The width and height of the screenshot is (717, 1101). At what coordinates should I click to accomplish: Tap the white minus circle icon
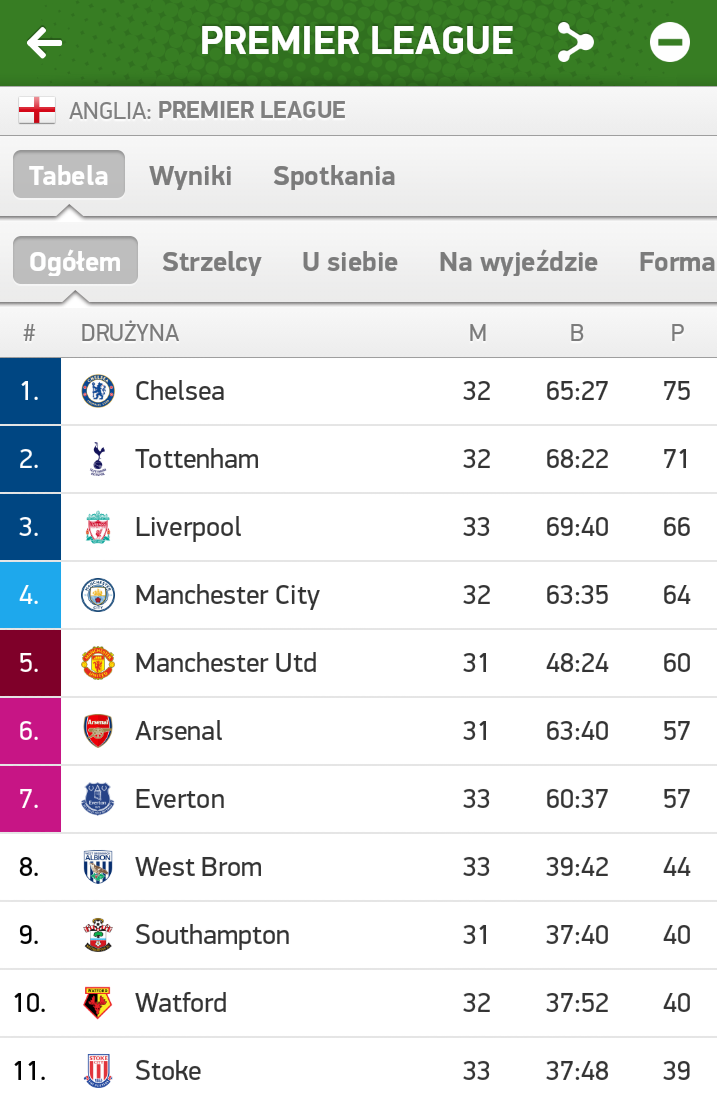669,42
